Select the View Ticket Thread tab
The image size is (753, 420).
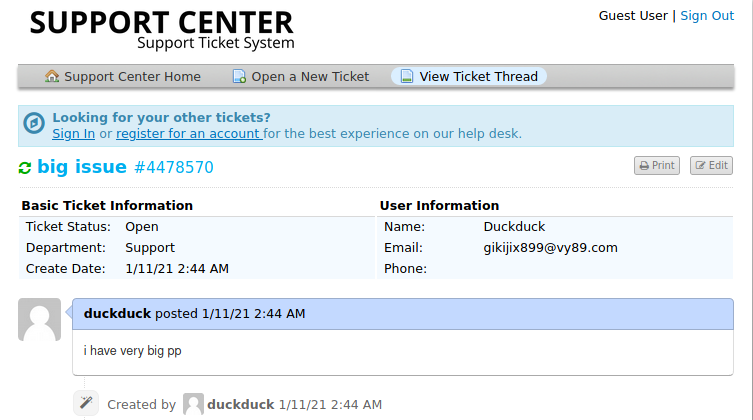coord(478,77)
